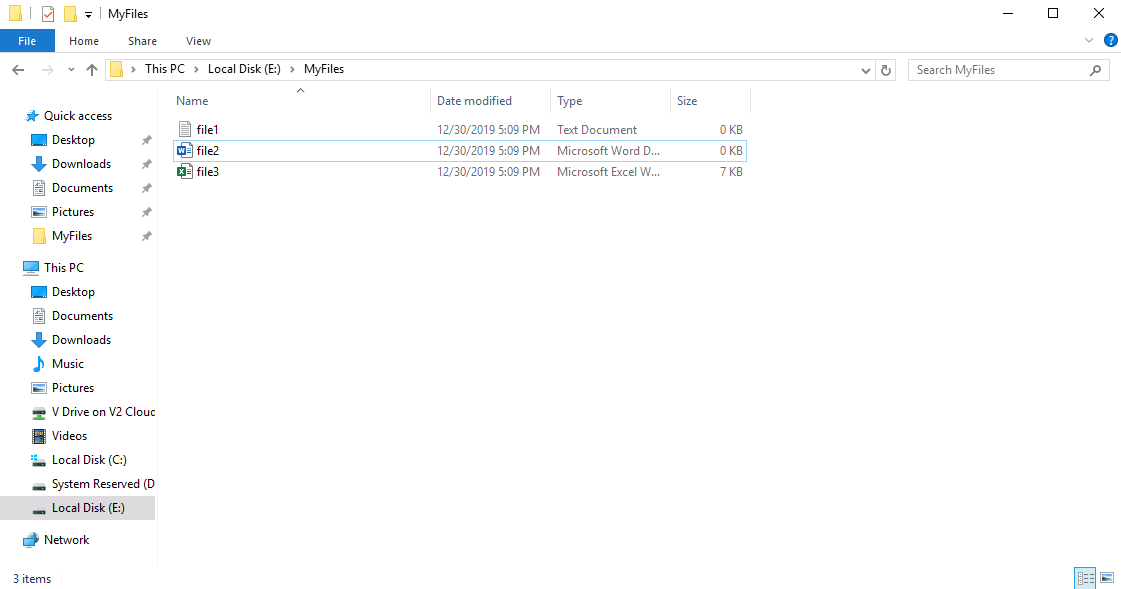This screenshot has height=589, width=1121.
Task: Click the pin icon next to MyFiles
Action: click(147, 236)
